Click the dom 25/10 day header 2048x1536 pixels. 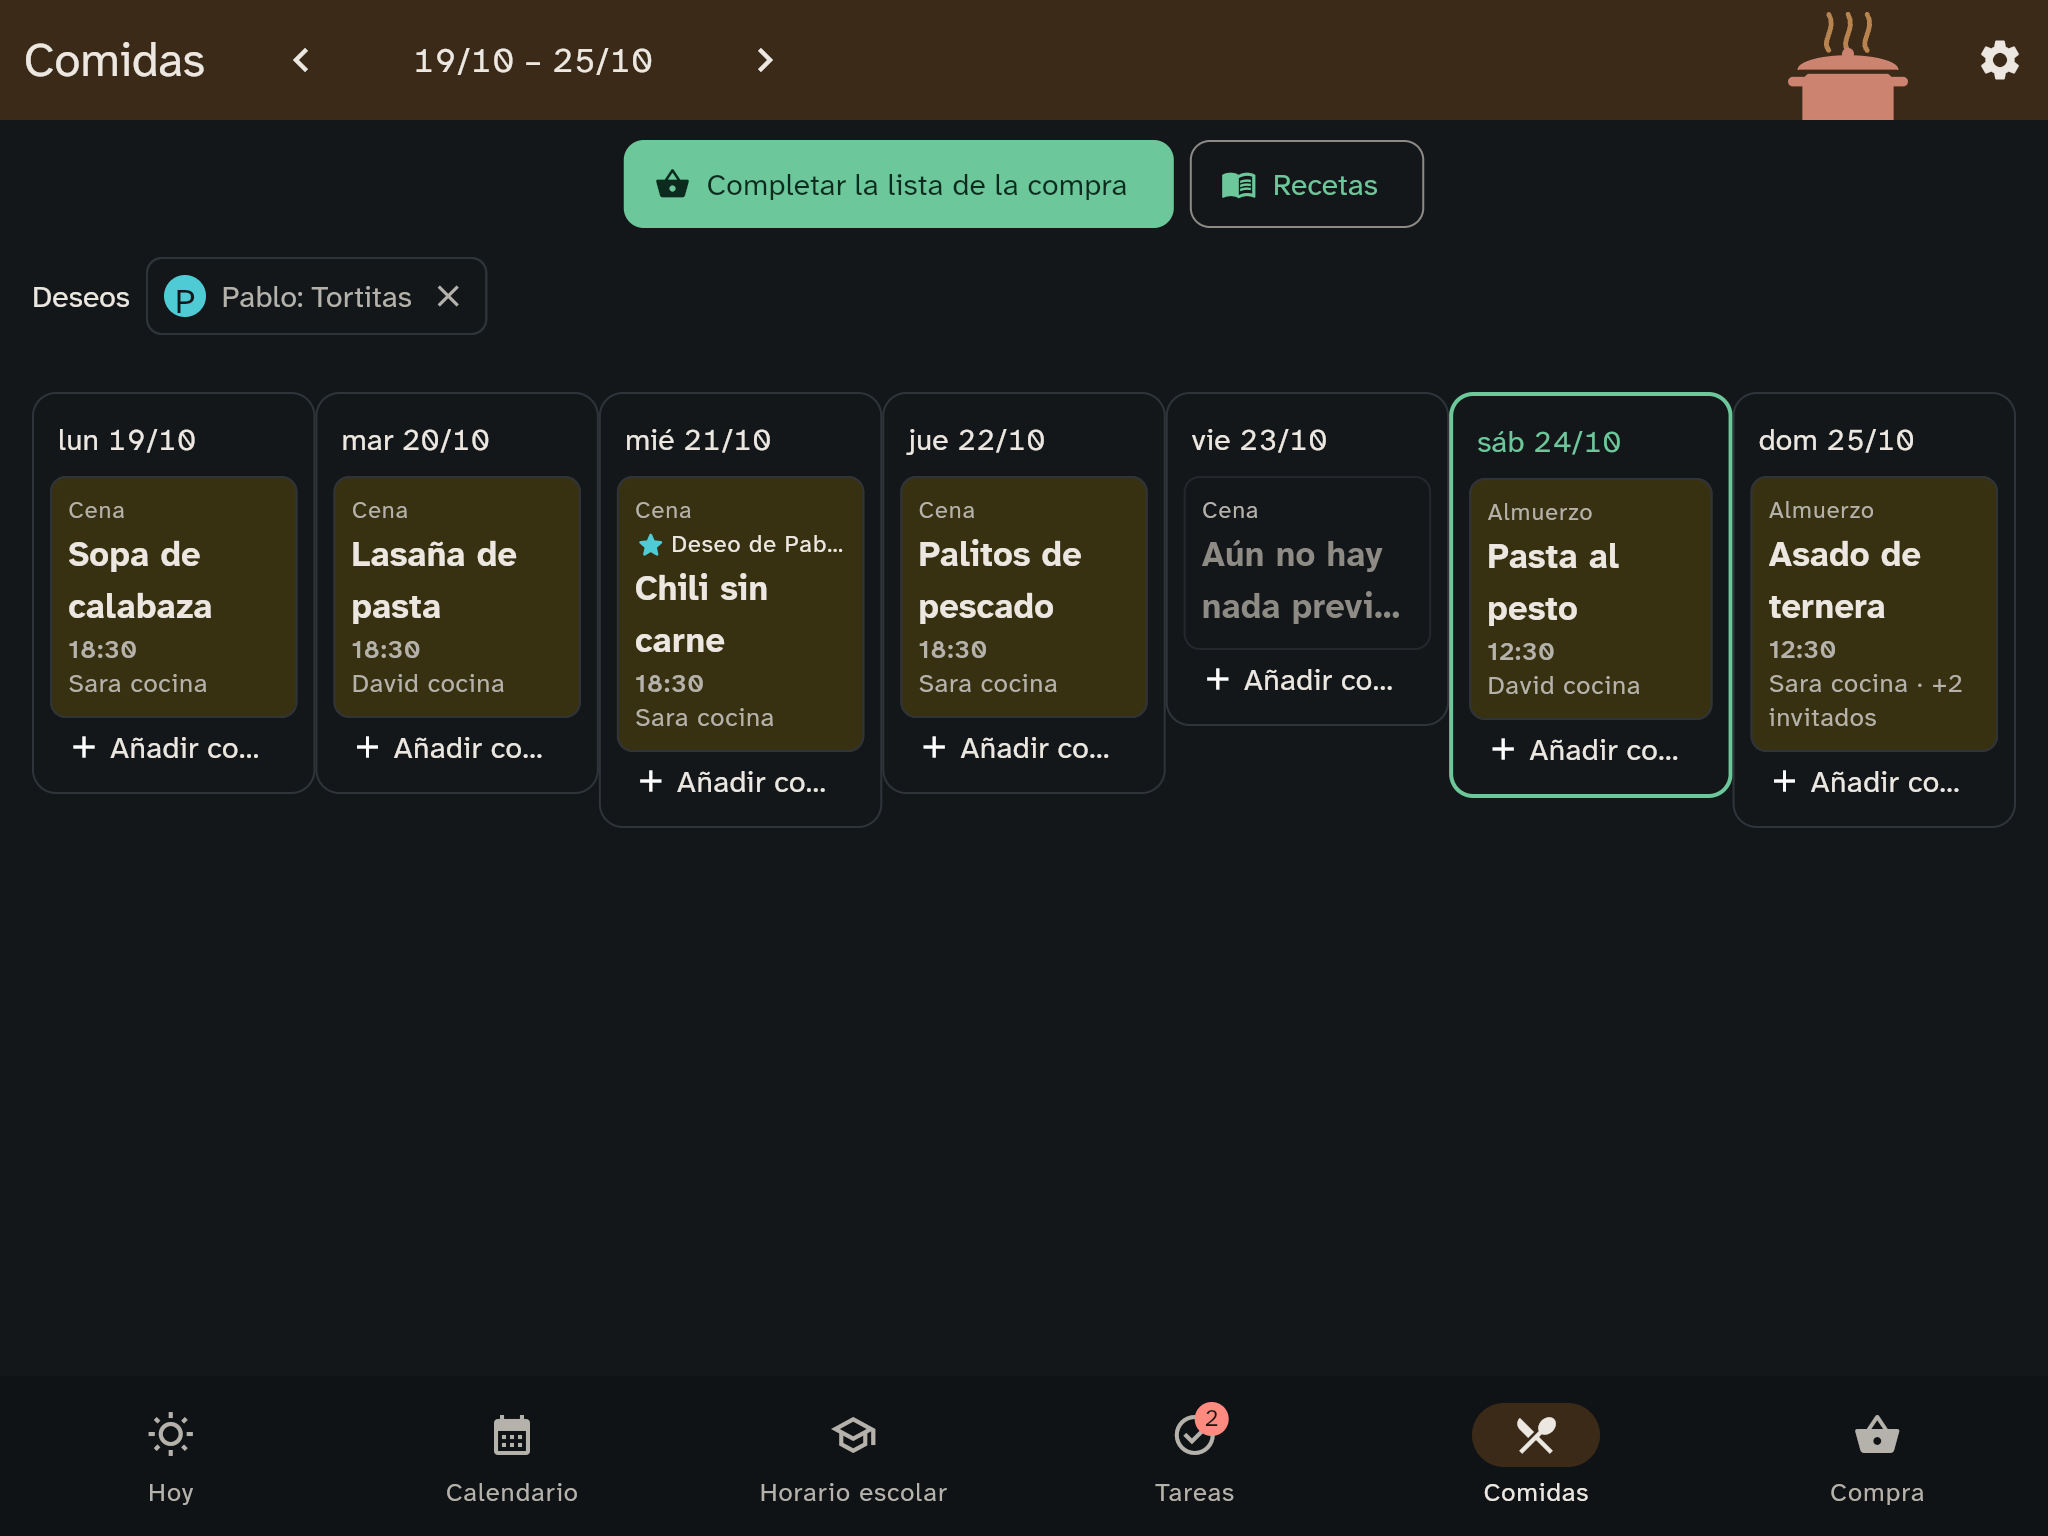(1836, 440)
